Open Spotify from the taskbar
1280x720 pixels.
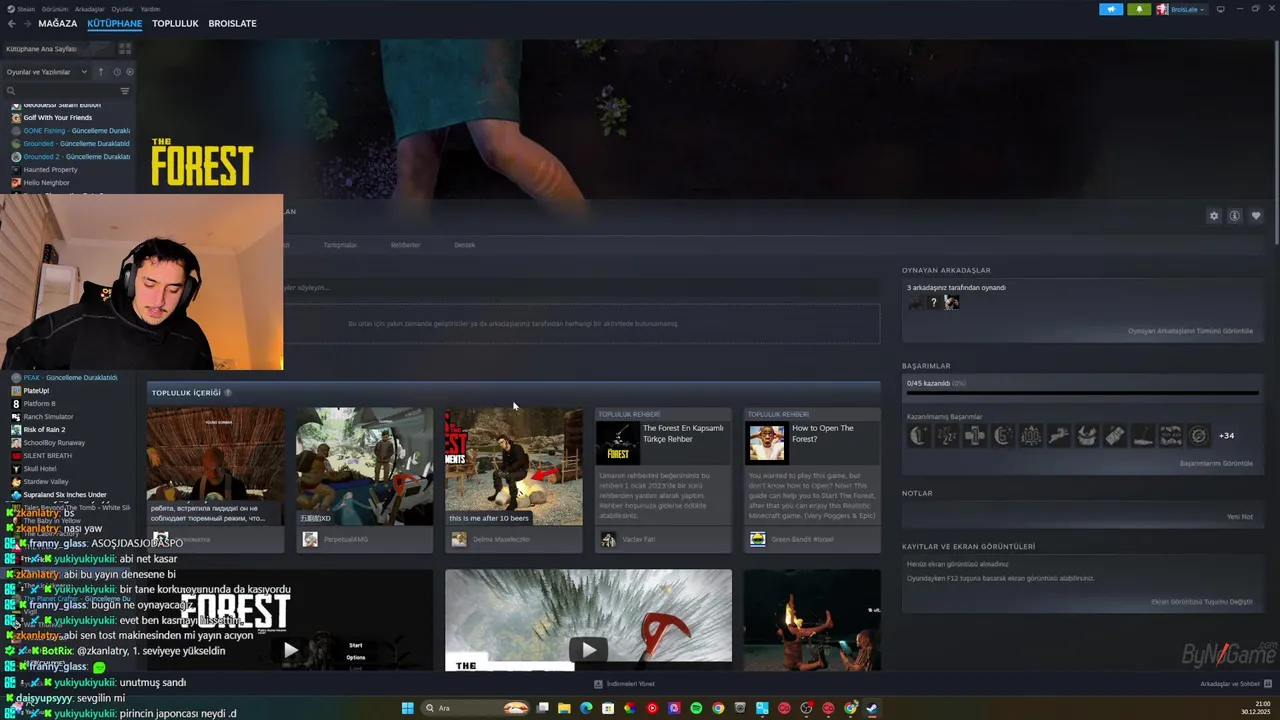[x=696, y=708]
